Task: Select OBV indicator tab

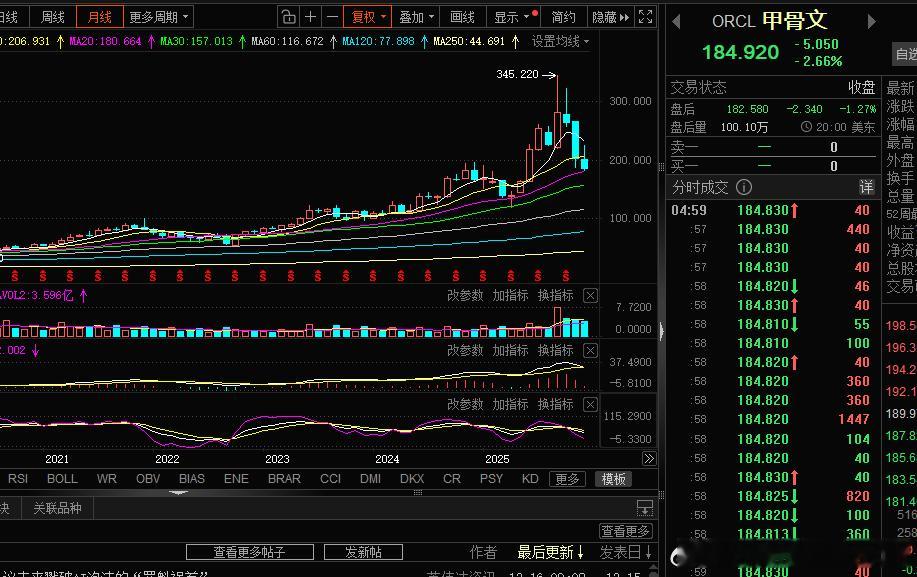Action: tap(148, 479)
